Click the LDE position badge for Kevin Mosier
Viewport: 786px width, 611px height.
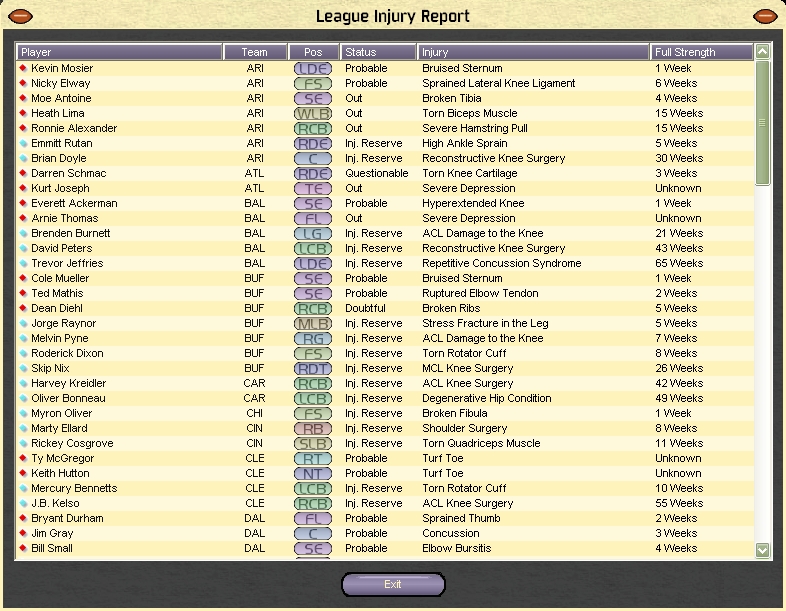pyautogui.click(x=313, y=69)
